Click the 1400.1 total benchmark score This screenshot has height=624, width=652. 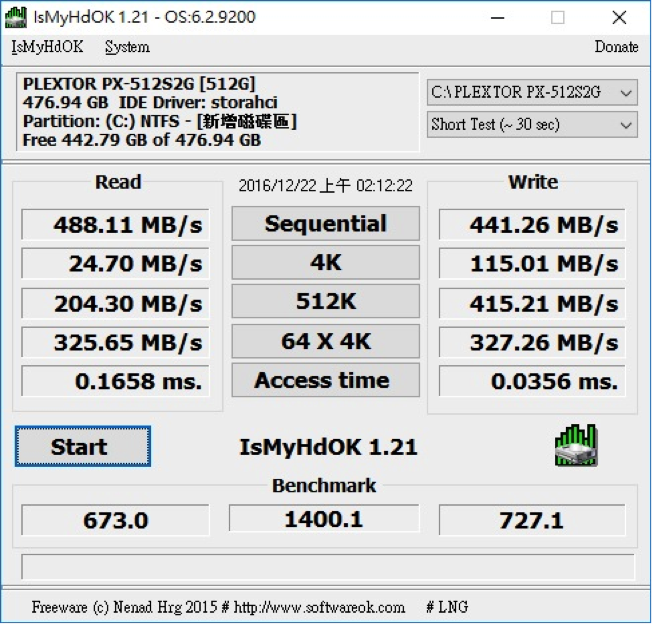(x=324, y=519)
